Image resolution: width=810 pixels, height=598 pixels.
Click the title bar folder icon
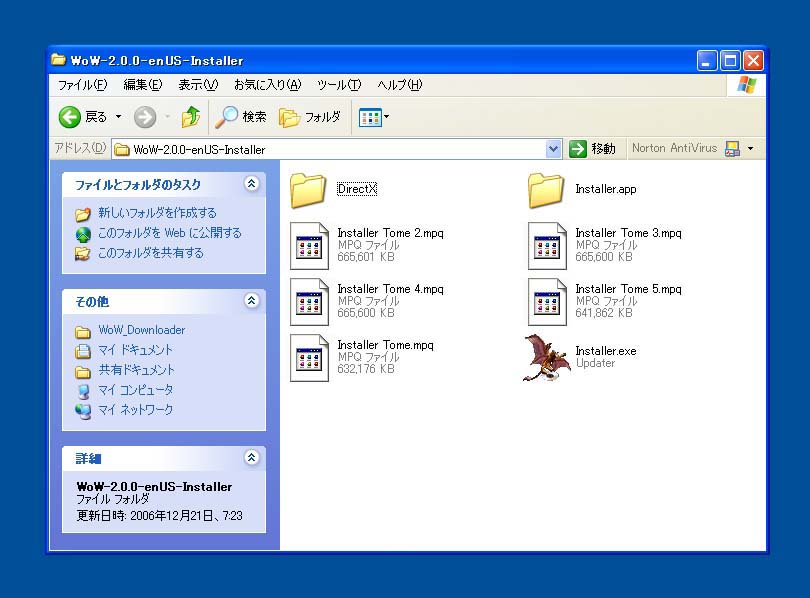coord(59,60)
